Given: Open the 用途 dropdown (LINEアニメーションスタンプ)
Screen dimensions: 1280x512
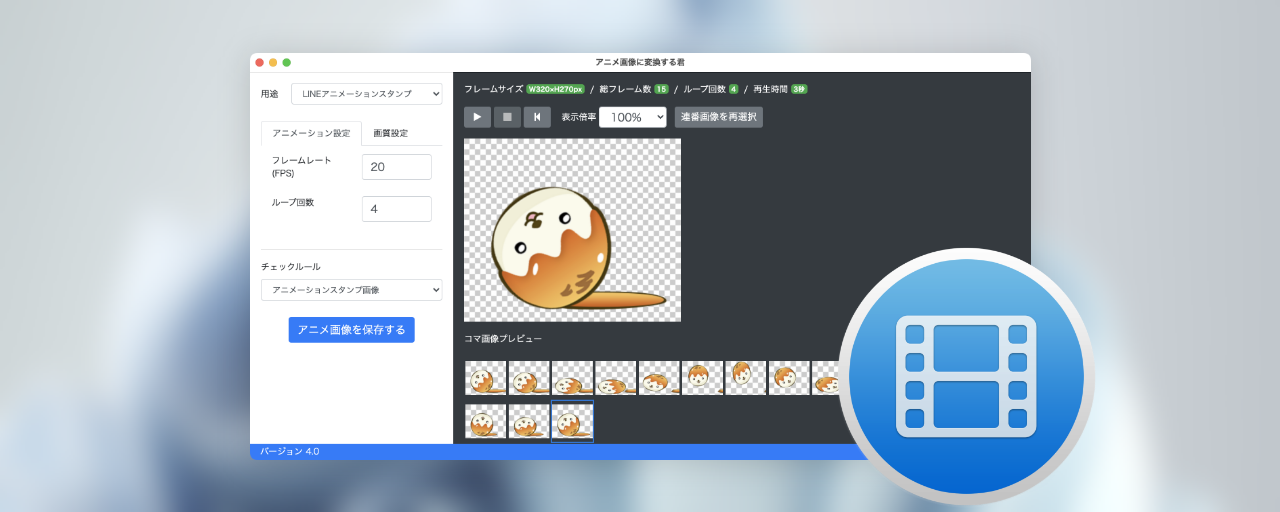Looking at the screenshot, I should [366, 94].
